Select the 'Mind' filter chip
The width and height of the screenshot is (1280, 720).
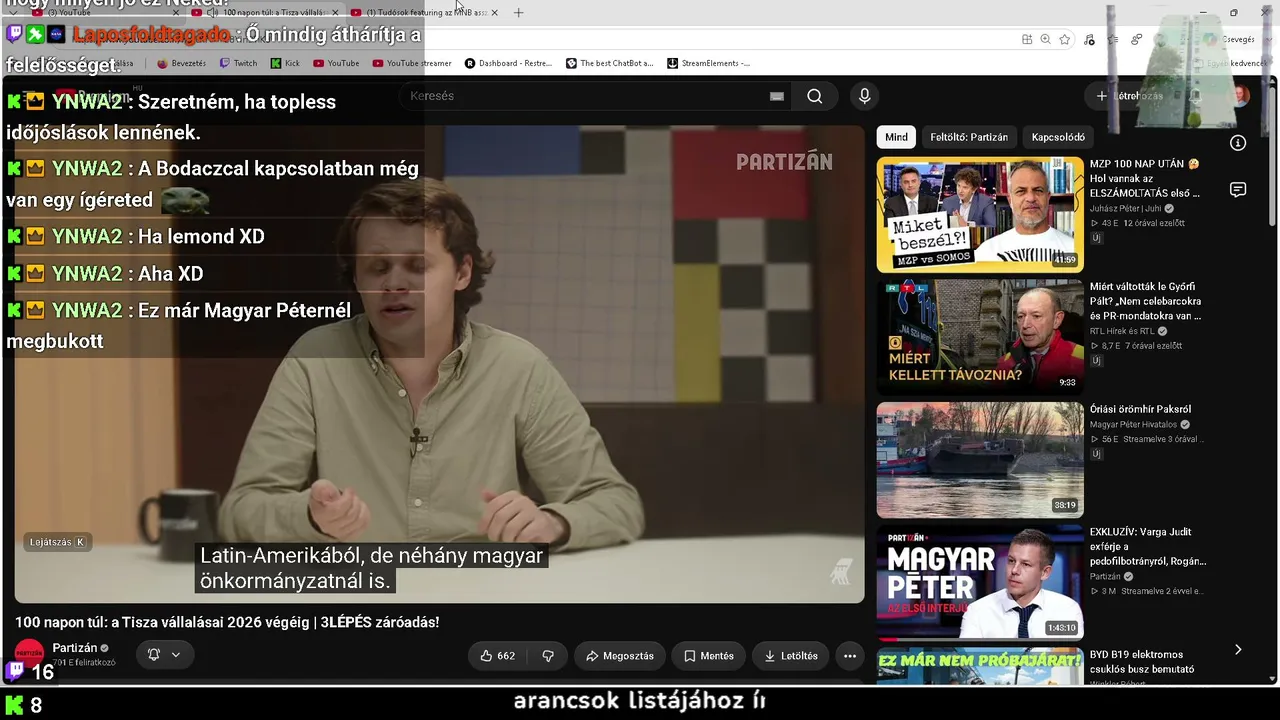(896, 137)
